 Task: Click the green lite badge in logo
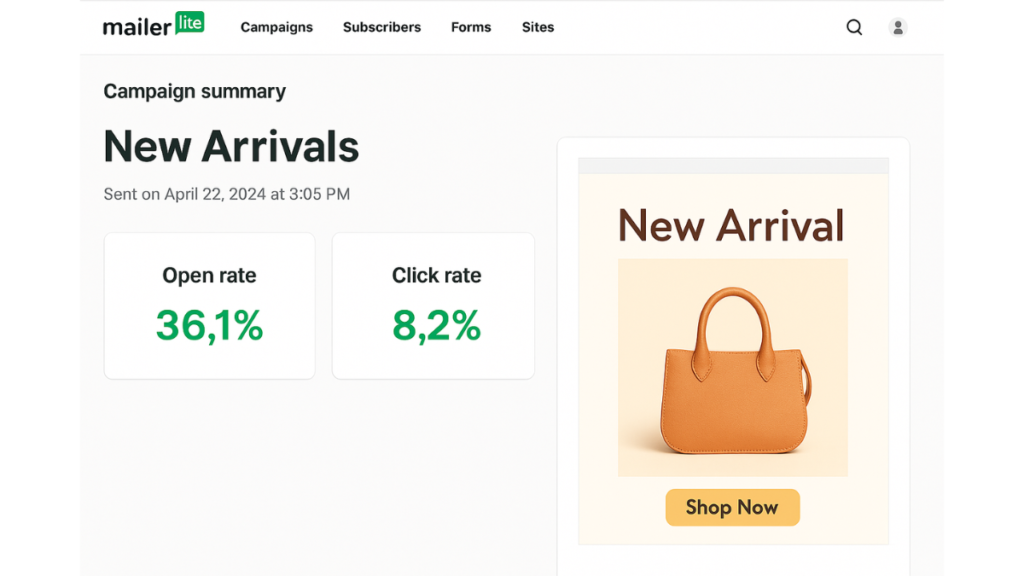pos(189,22)
